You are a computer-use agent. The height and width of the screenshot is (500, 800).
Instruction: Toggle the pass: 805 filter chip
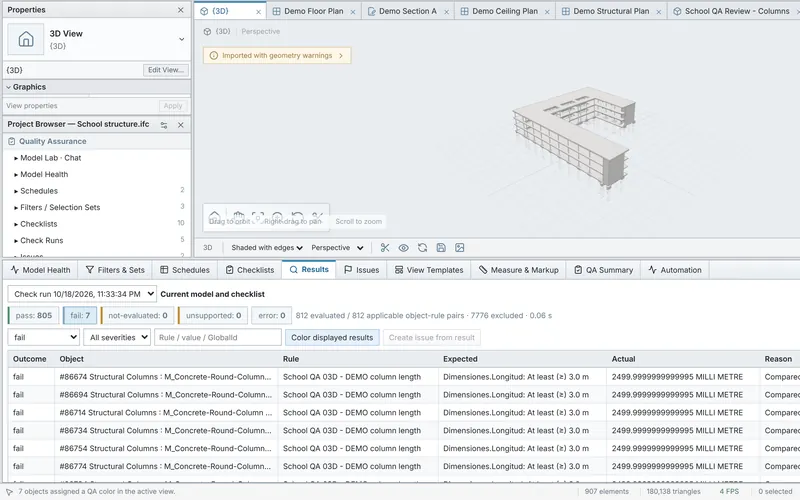[x=34, y=315]
